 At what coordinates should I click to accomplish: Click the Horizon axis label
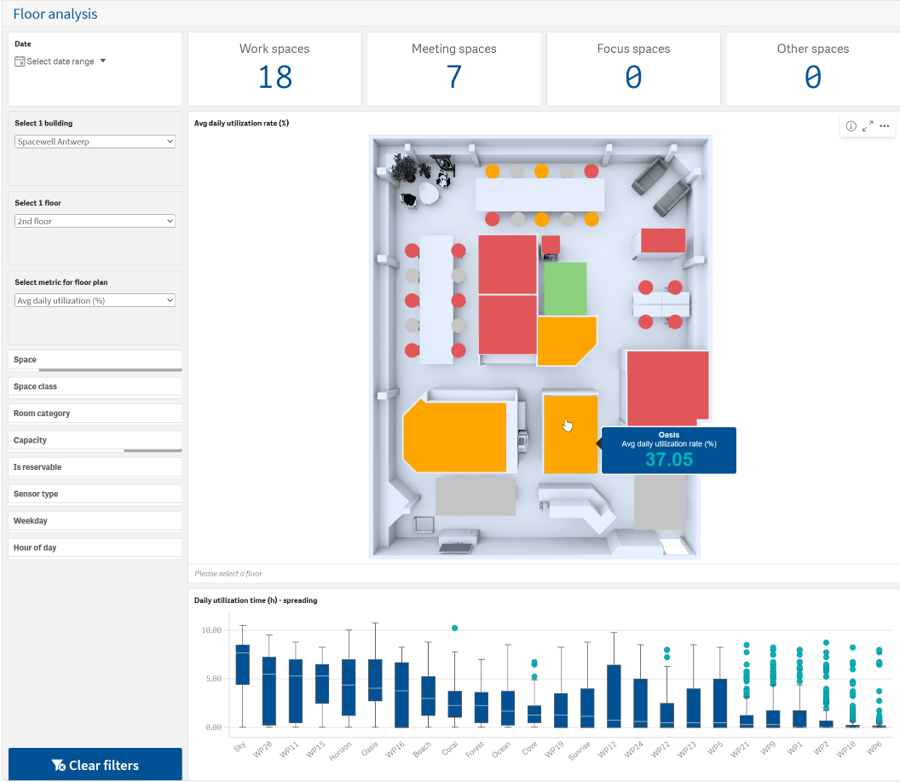pos(340,751)
